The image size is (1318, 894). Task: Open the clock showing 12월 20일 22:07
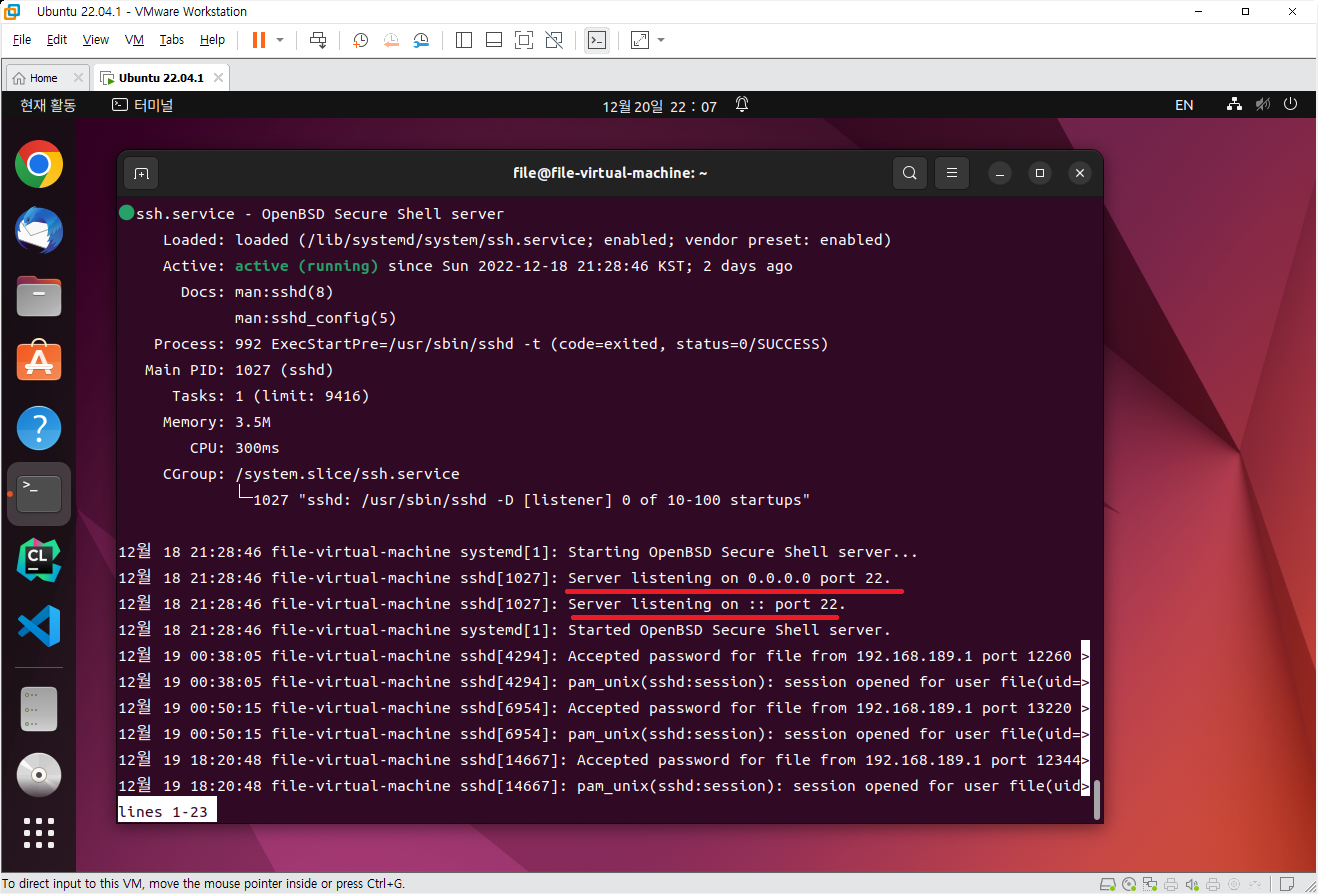(659, 106)
